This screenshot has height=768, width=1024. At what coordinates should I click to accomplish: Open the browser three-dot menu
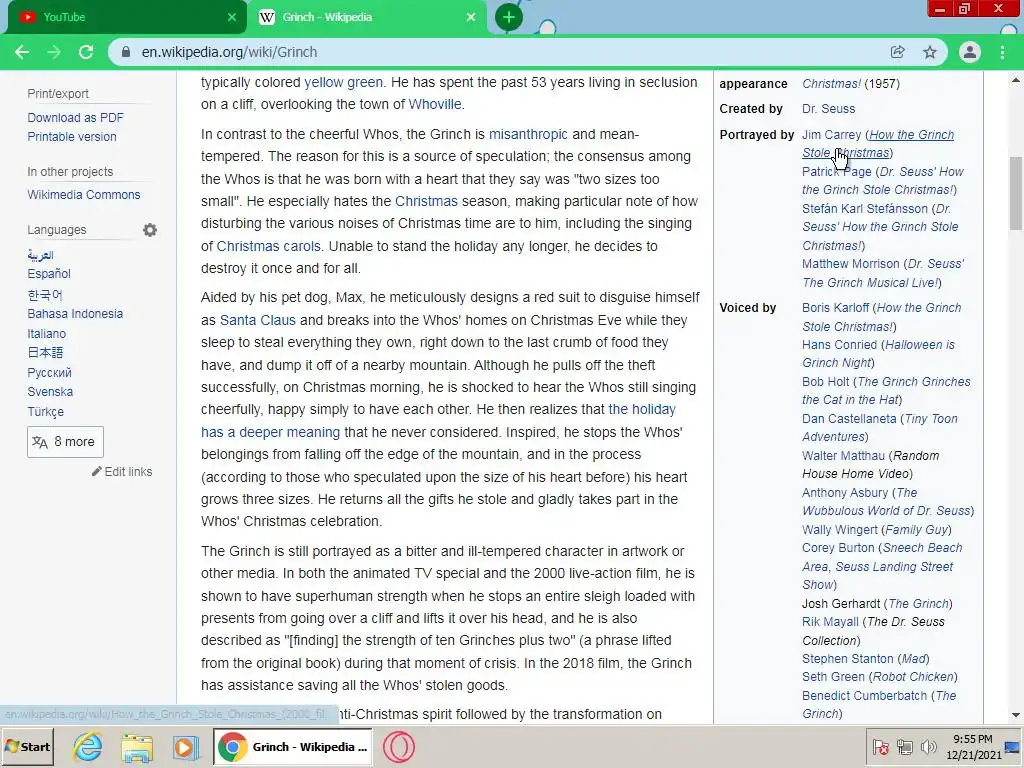pos(1002,52)
